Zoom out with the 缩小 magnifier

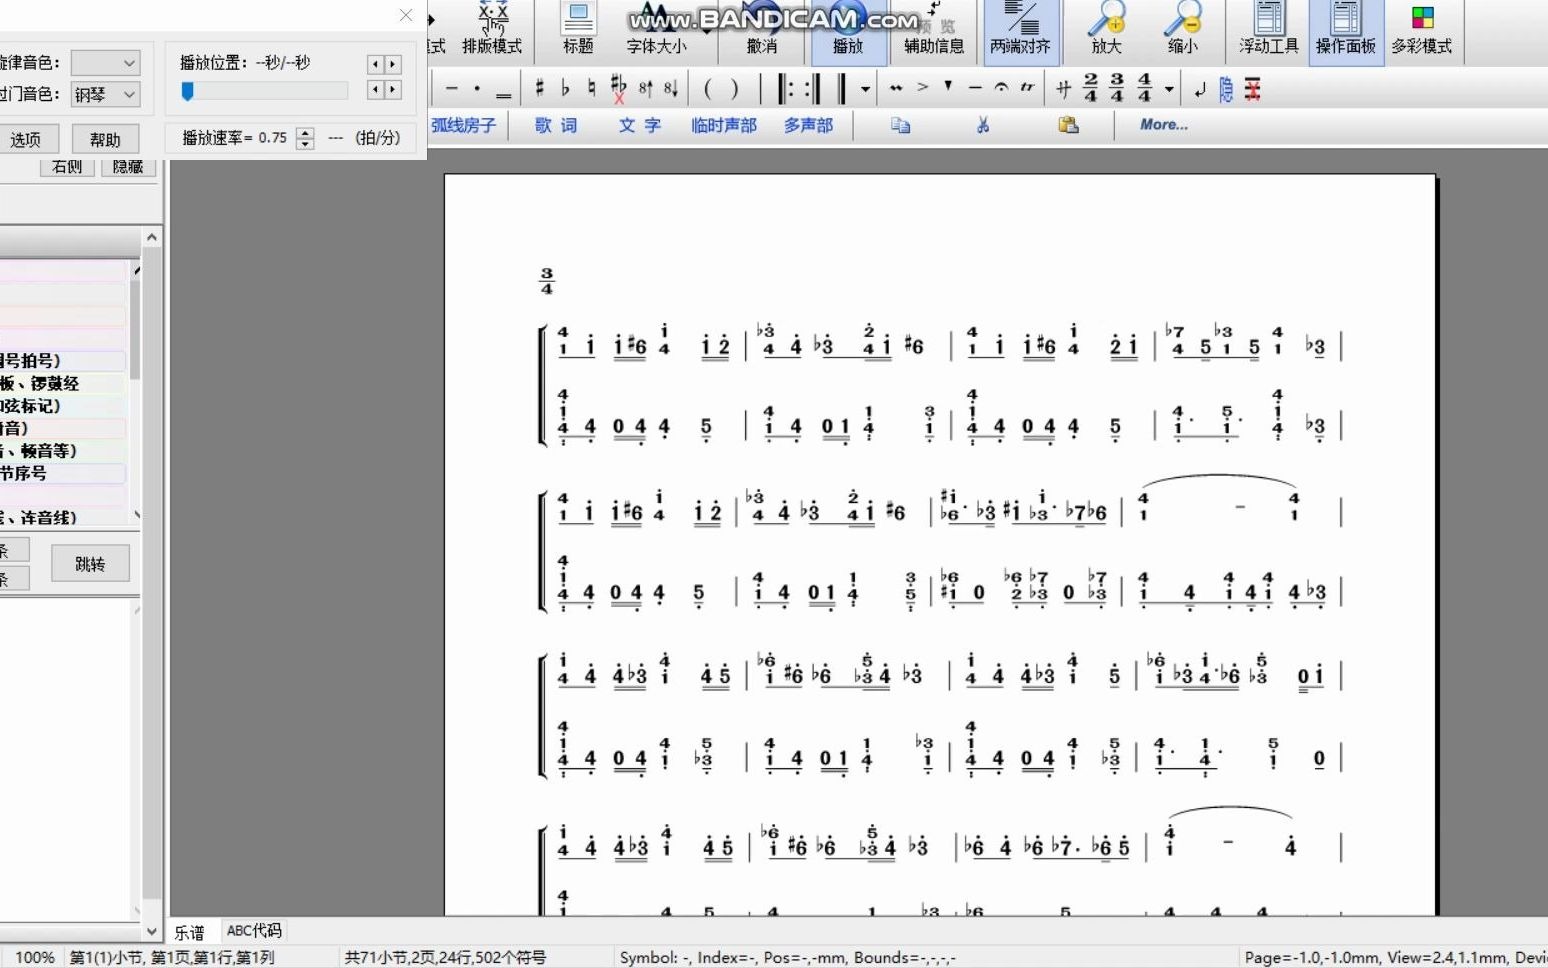1183,30
